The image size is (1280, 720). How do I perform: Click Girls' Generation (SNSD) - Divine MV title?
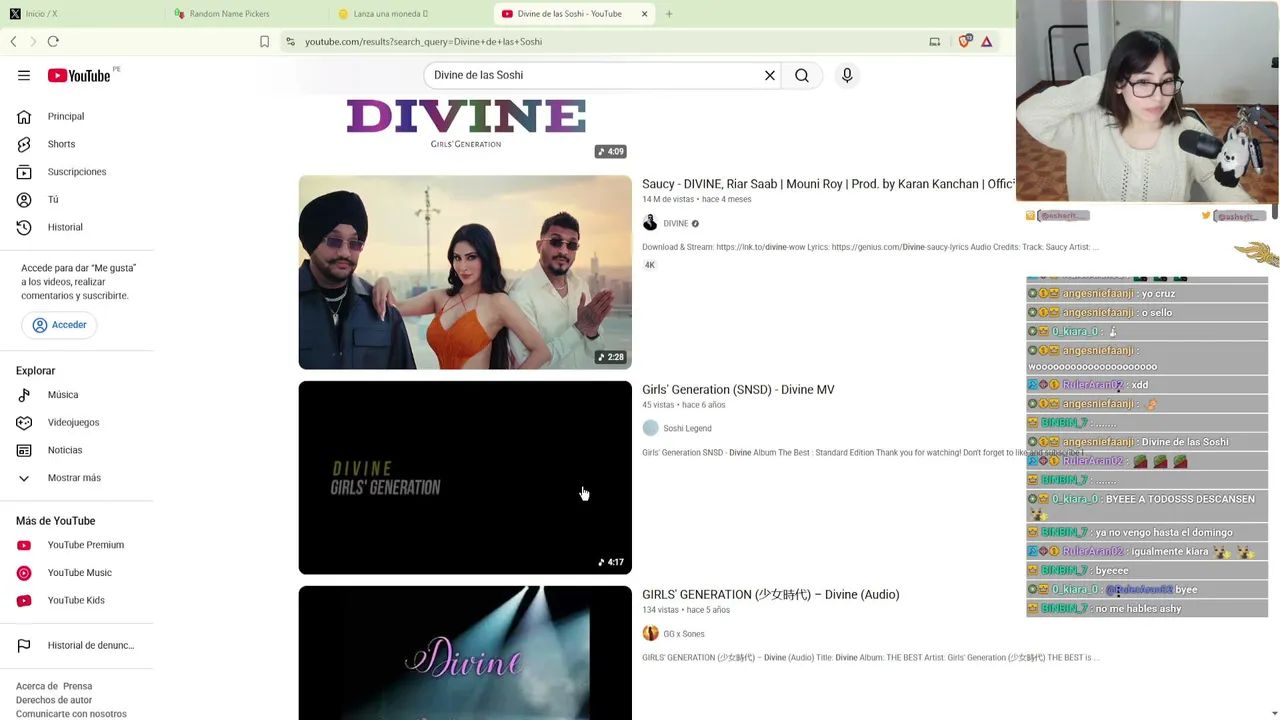(x=738, y=390)
